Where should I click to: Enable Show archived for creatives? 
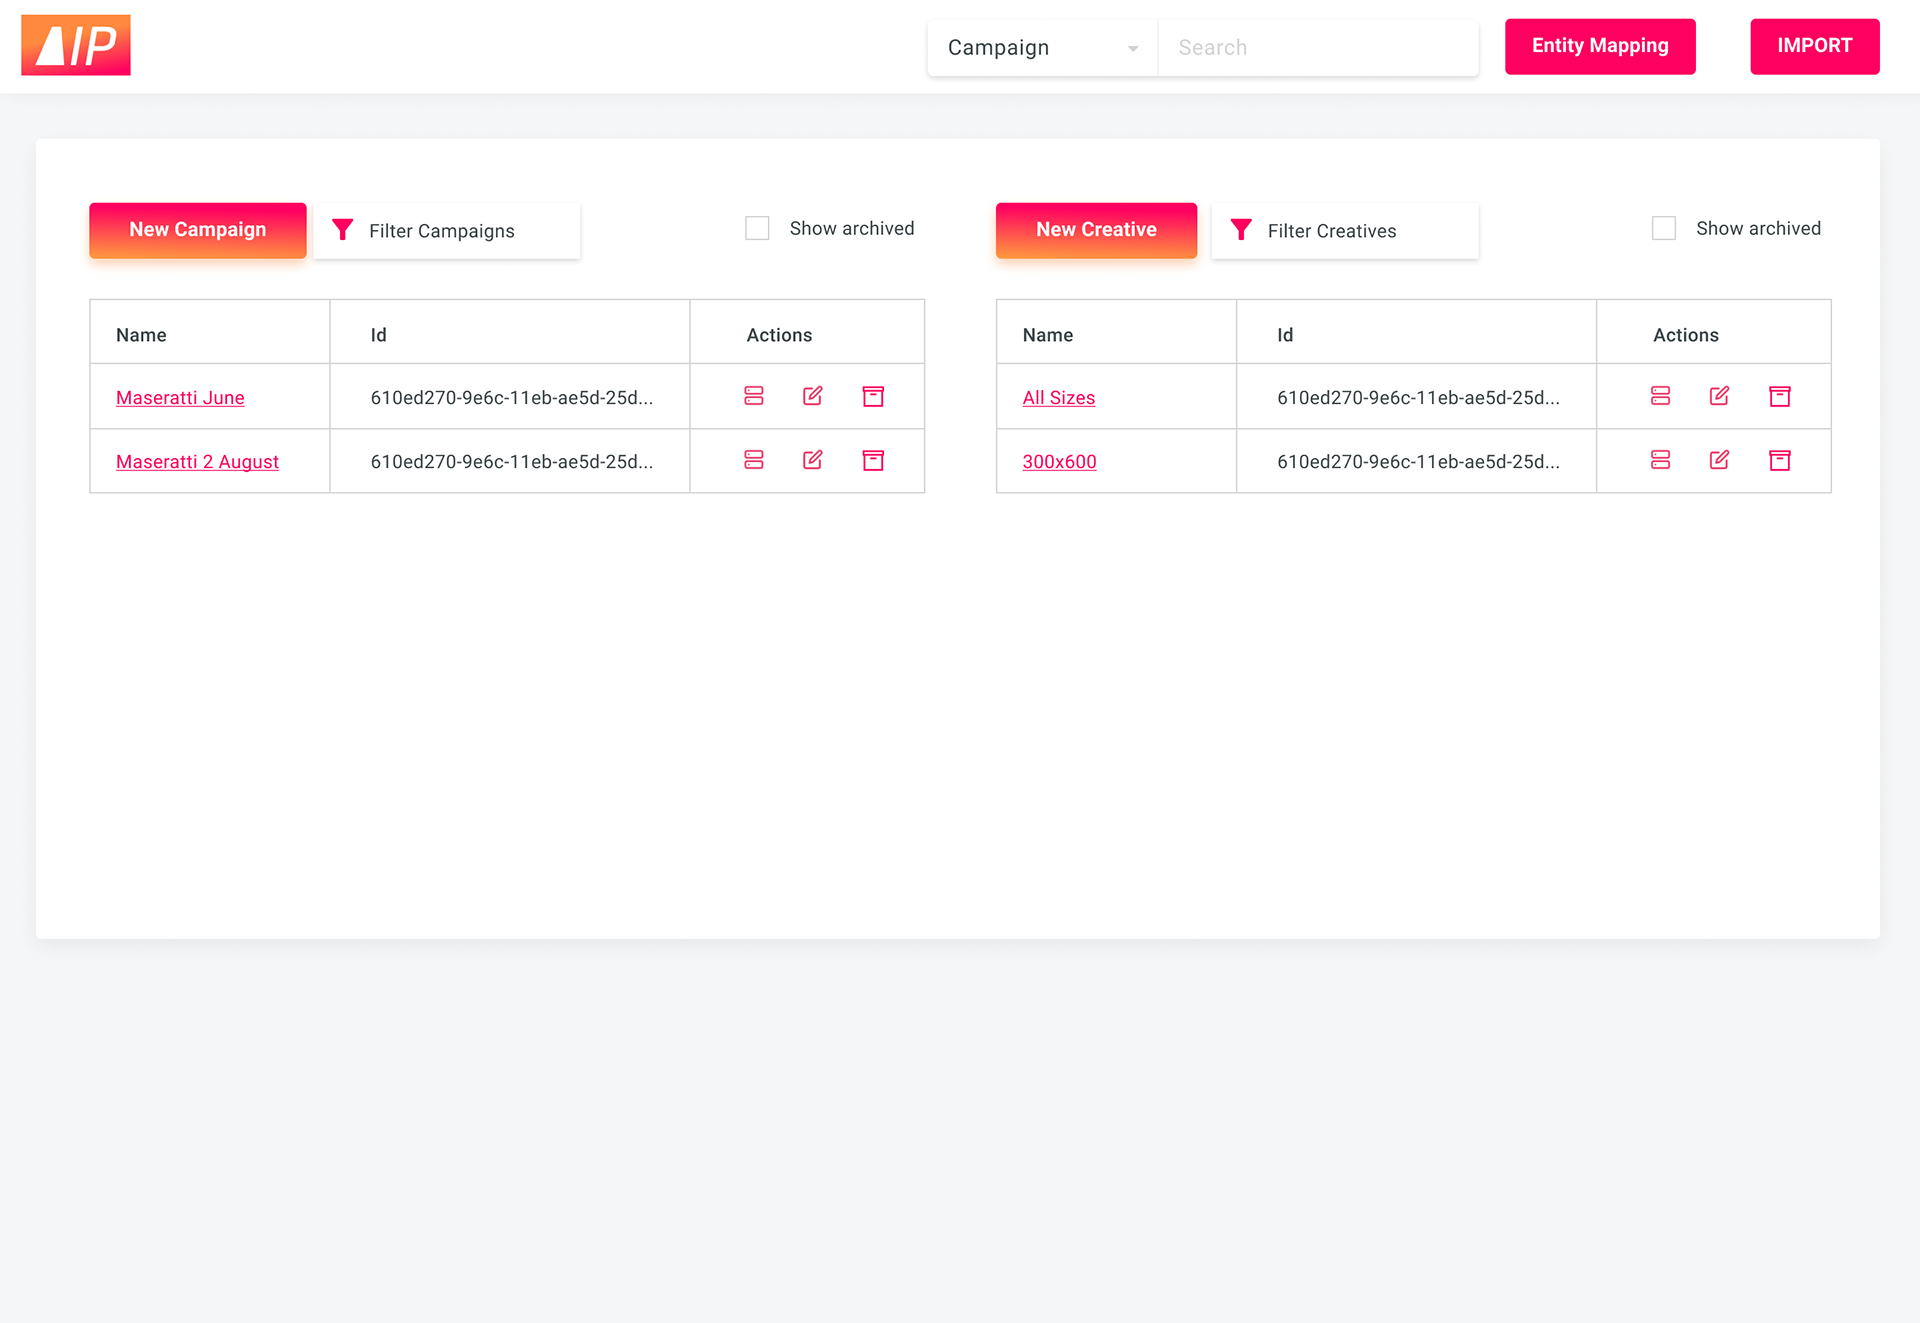(1664, 228)
